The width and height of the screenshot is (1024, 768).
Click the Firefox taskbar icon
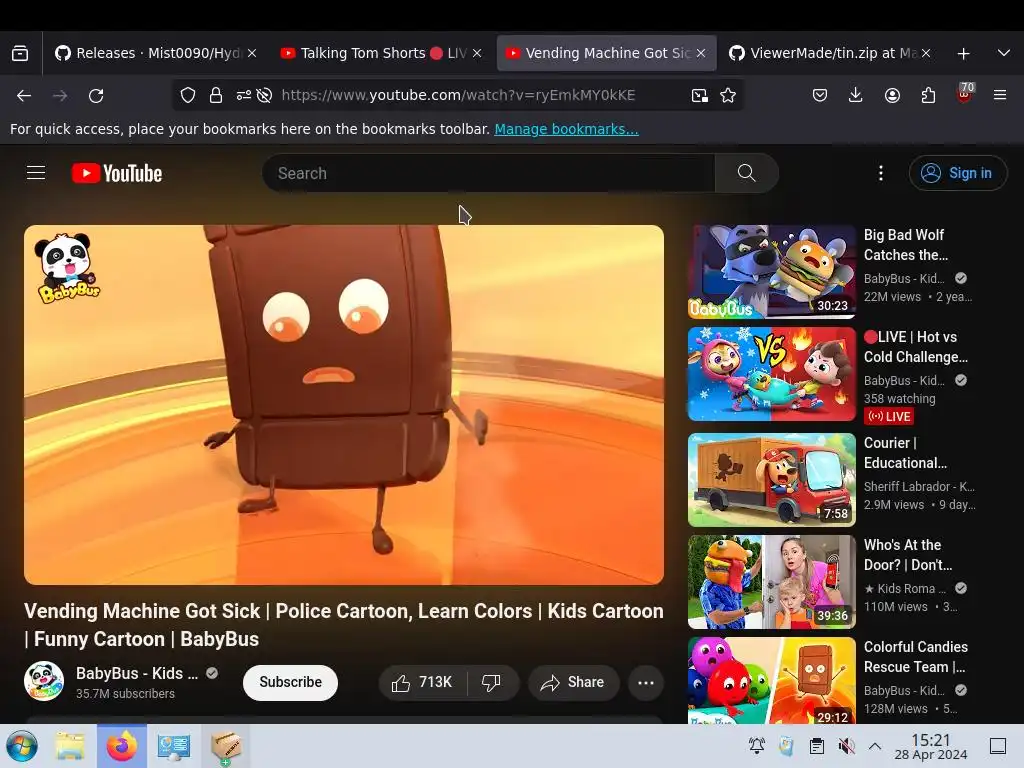121,746
